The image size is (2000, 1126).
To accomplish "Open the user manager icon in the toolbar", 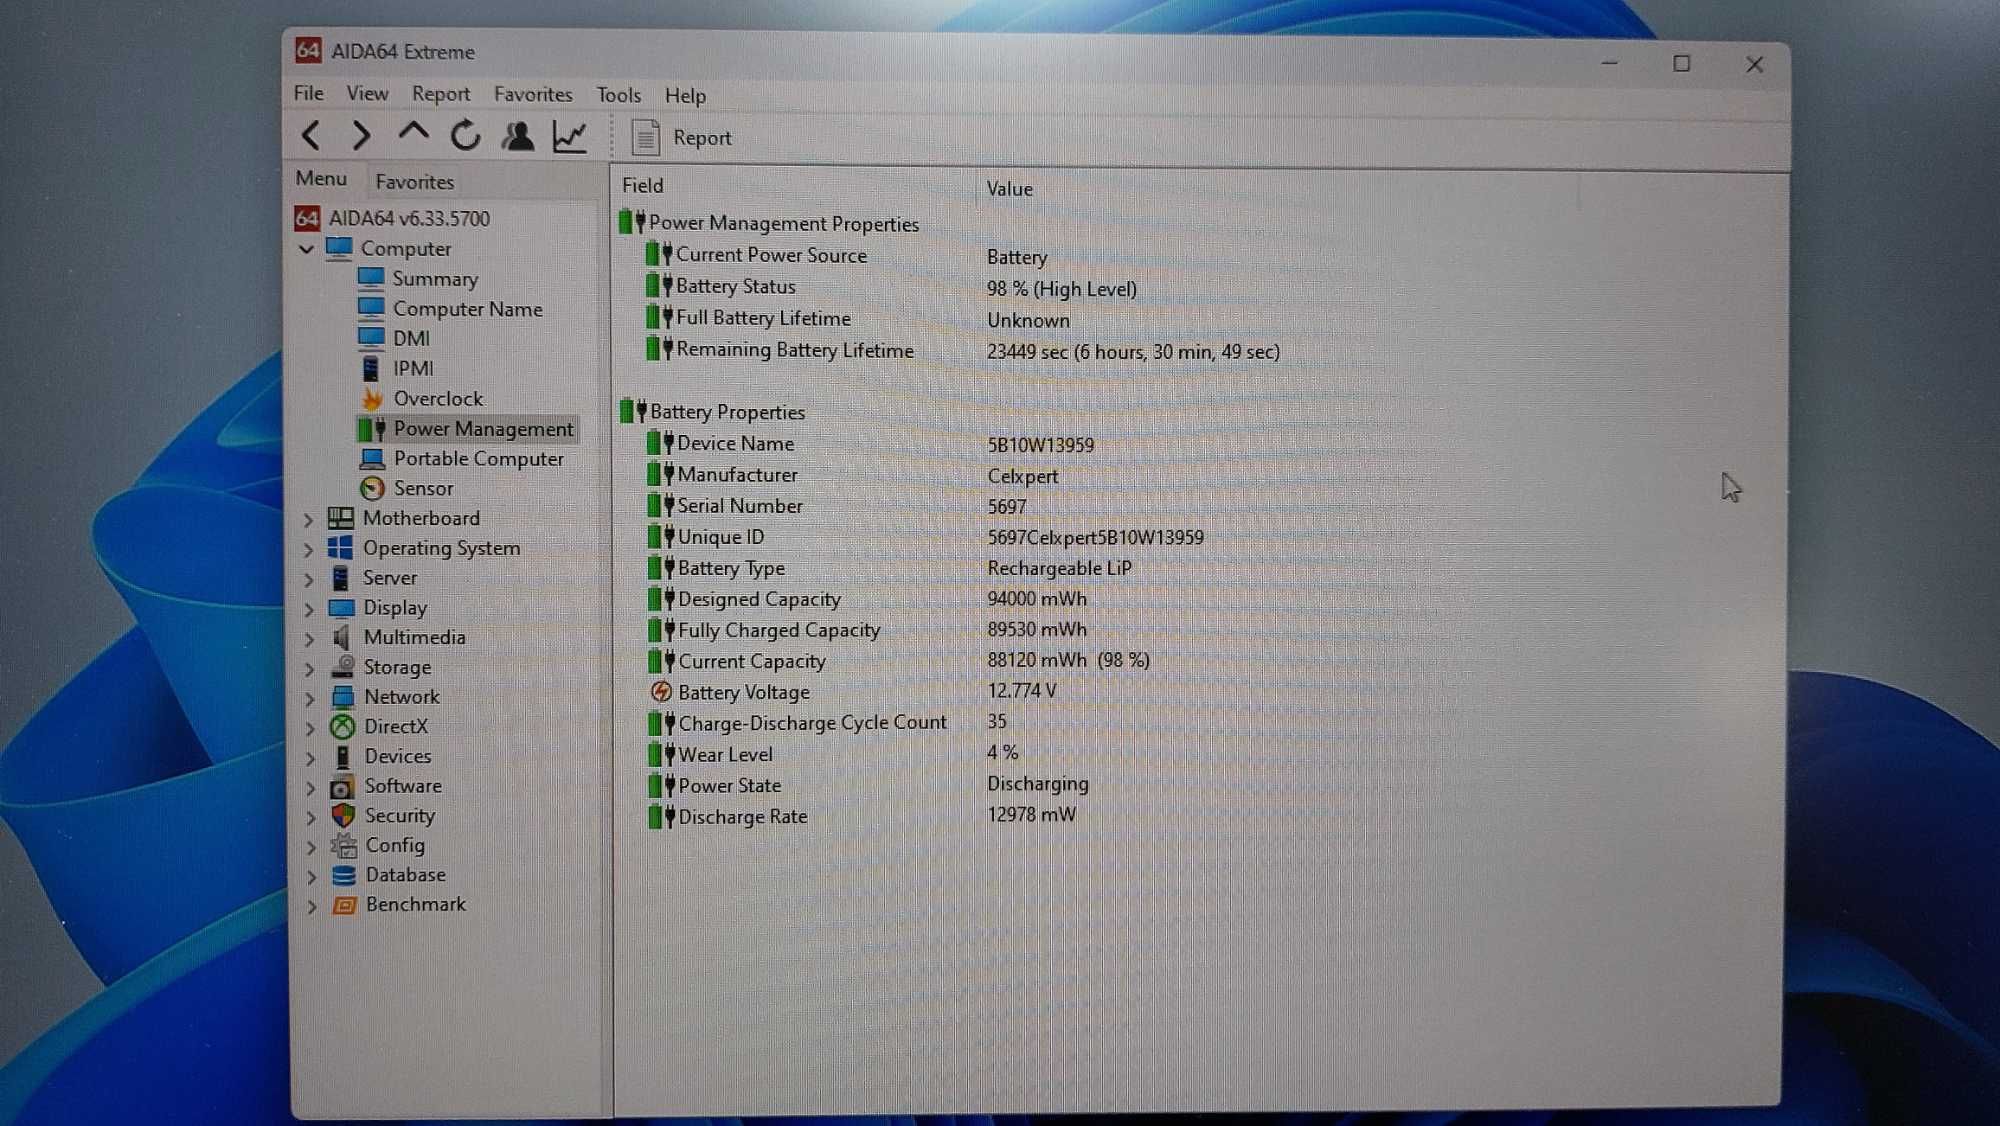I will click(x=518, y=136).
